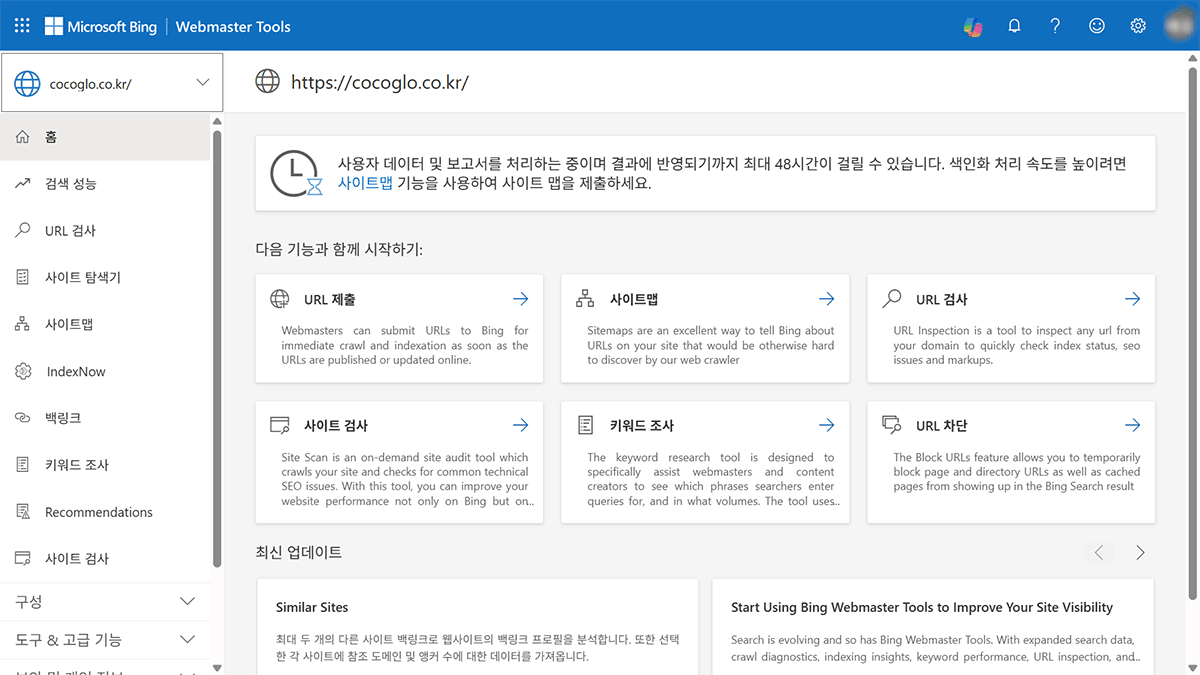1200x675 pixels.
Task: Click the globe icon on URL 제출 card
Action: tap(280, 299)
